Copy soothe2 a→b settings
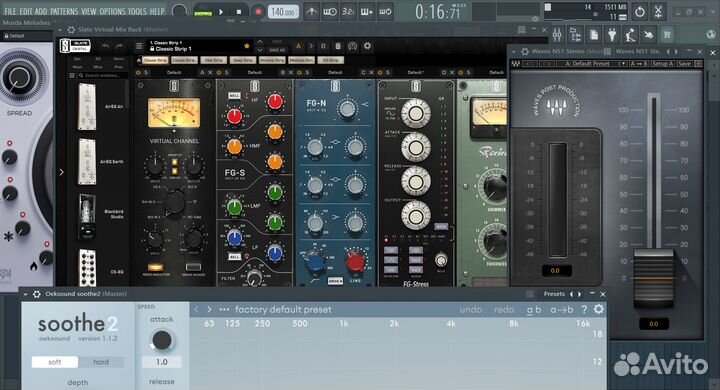Viewport: 720px width, 390px height. click(562, 310)
